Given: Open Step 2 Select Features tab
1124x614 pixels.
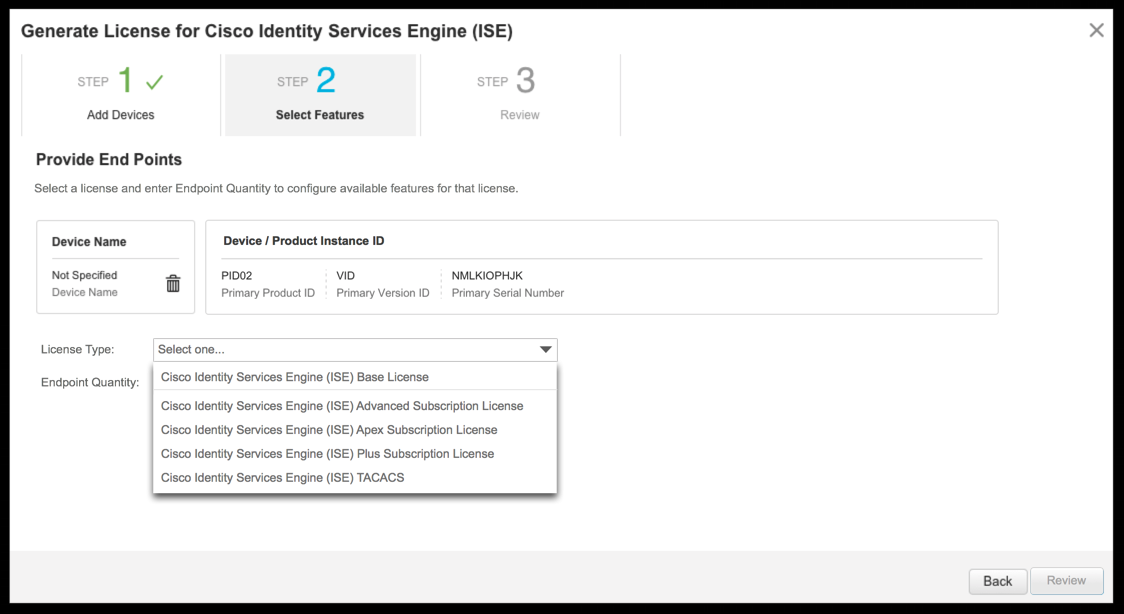Looking at the screenshot, I should click(x=320, y=95).
